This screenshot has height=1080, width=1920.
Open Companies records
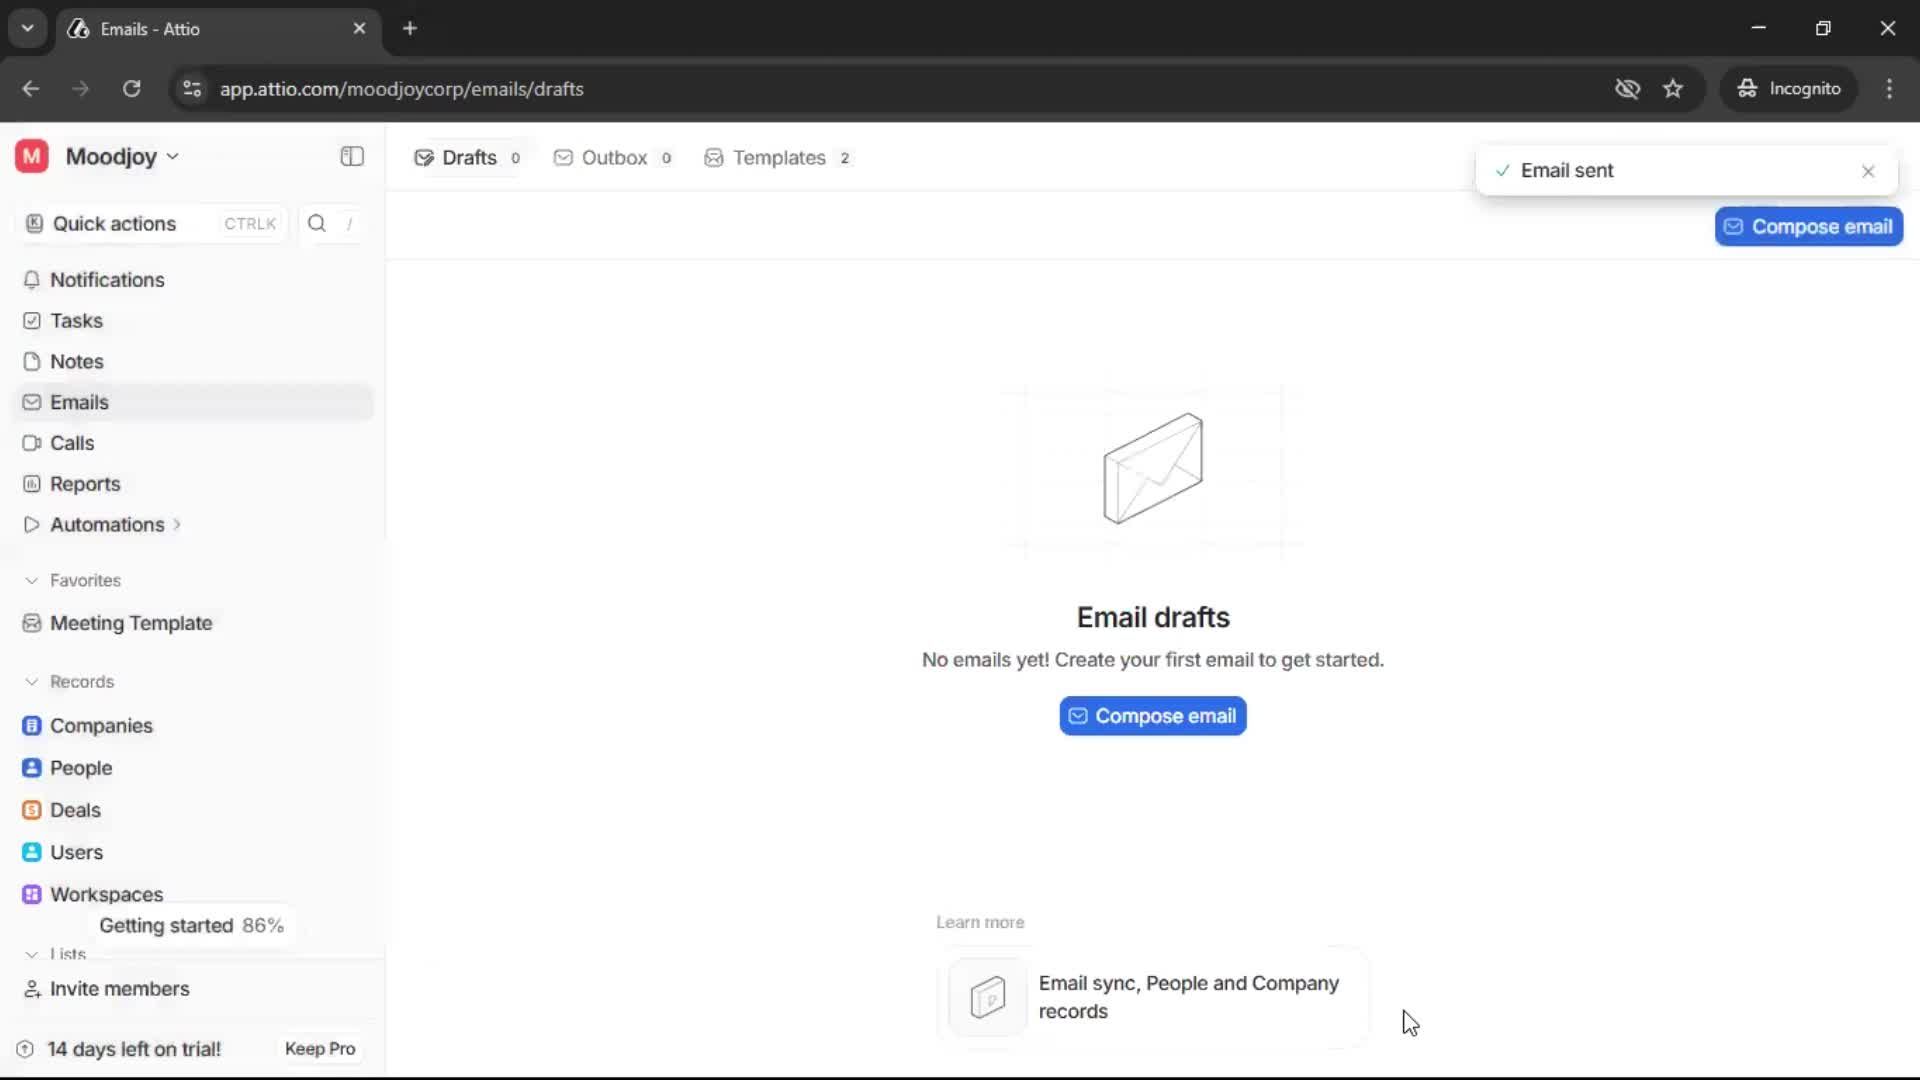[100, 726]
